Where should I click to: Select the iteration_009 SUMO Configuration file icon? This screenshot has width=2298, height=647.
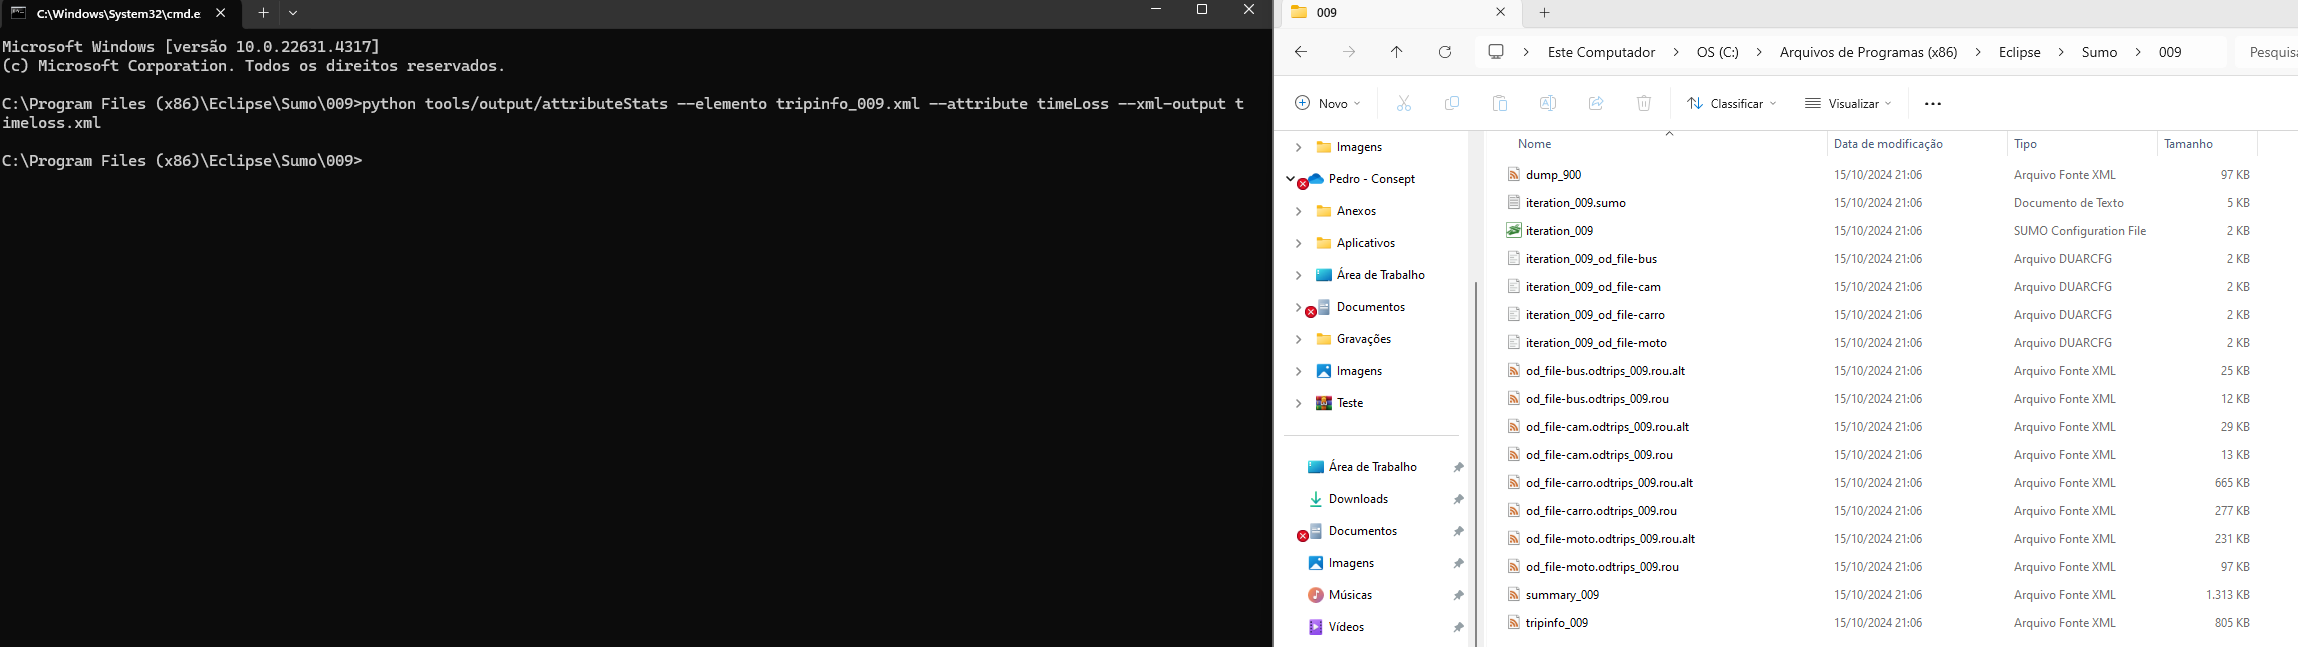click(x=1514, y=230)
